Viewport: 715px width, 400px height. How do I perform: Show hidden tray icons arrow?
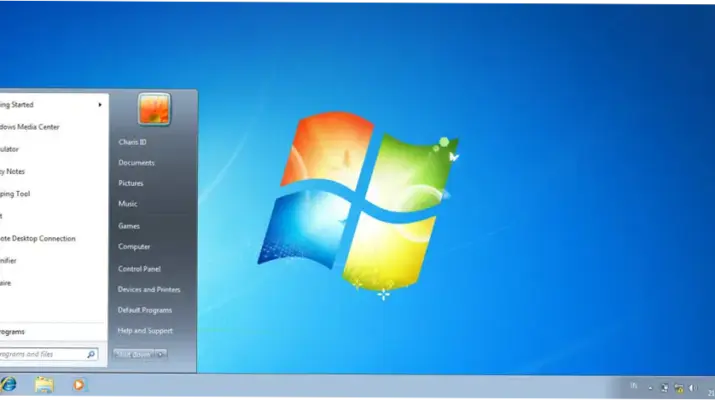(650, 388)
